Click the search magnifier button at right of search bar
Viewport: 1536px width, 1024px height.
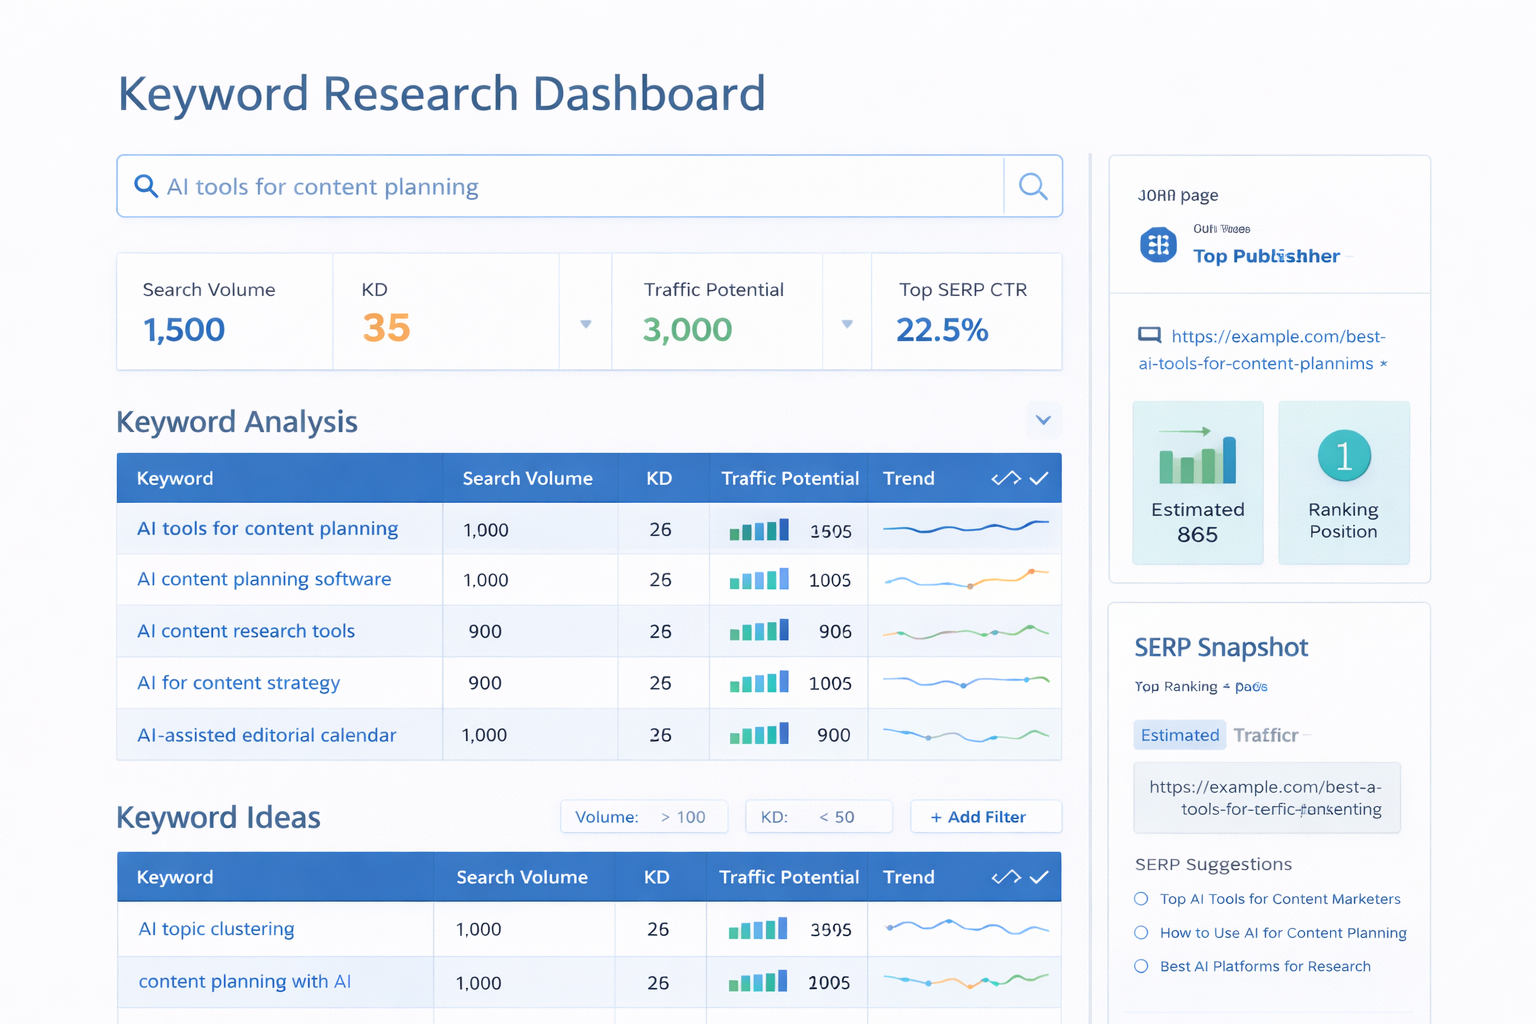1033,186
